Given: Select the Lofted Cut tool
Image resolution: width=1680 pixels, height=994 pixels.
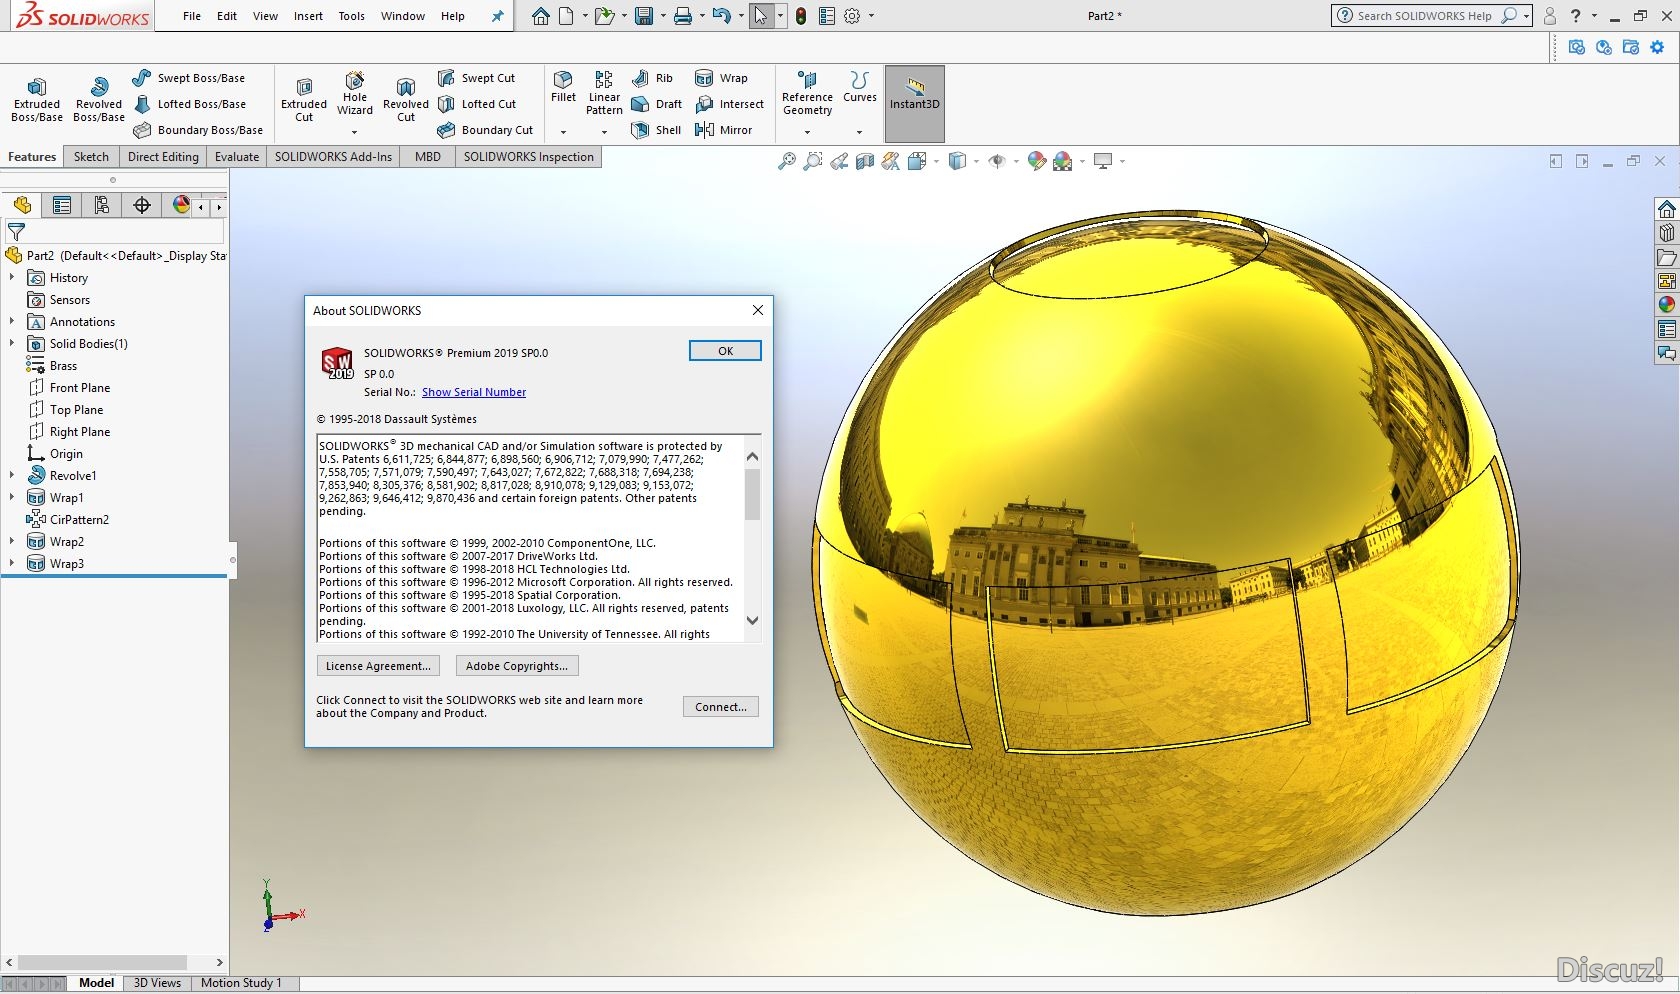Looking at the screenshot, I should 477,104.
